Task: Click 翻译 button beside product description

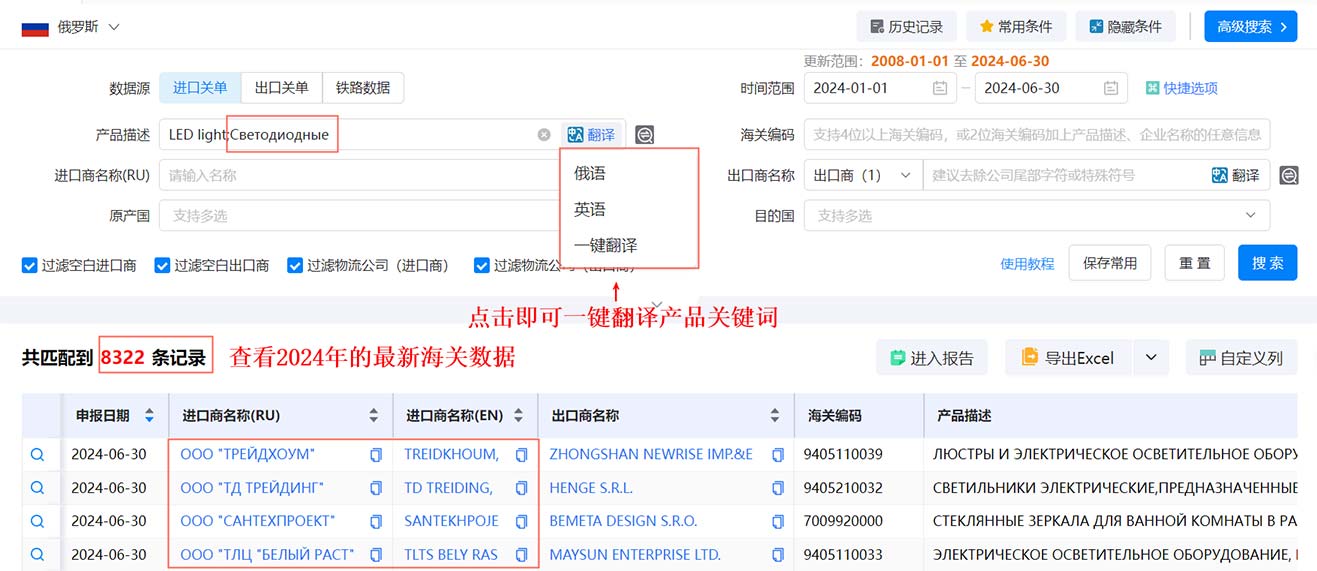Action: click(x=590, y=135)
